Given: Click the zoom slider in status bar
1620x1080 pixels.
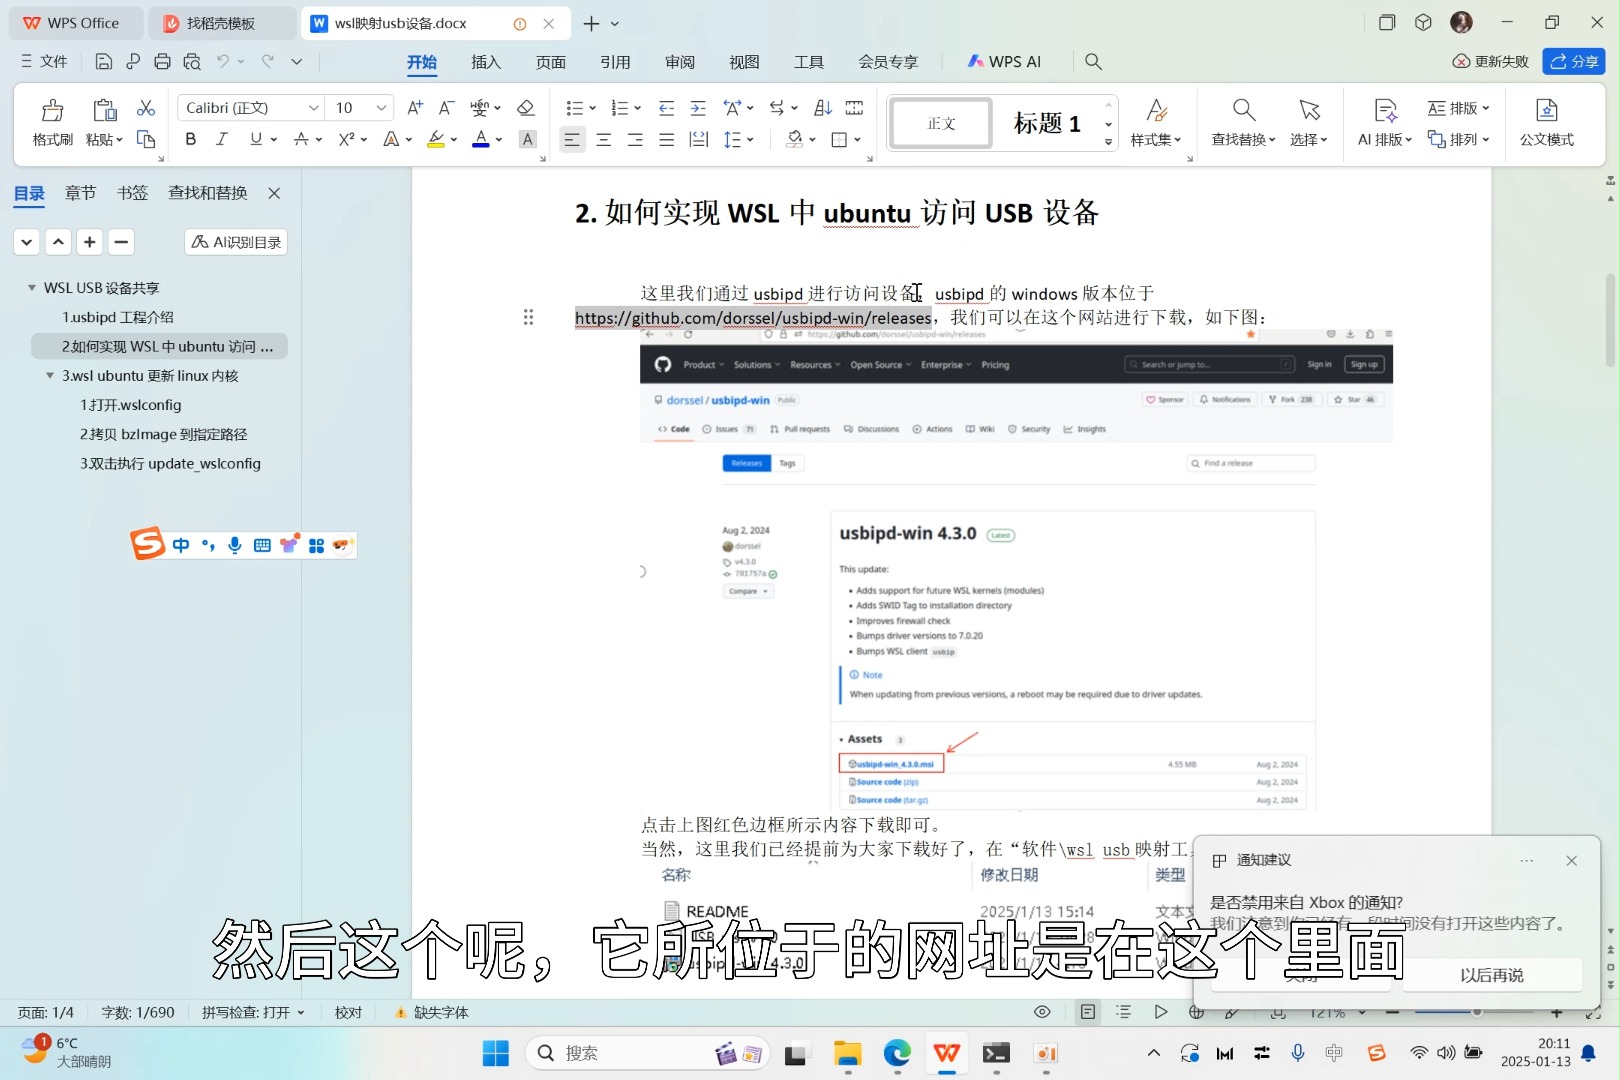Looking at the screenshot, I should click(1476, 1012).
